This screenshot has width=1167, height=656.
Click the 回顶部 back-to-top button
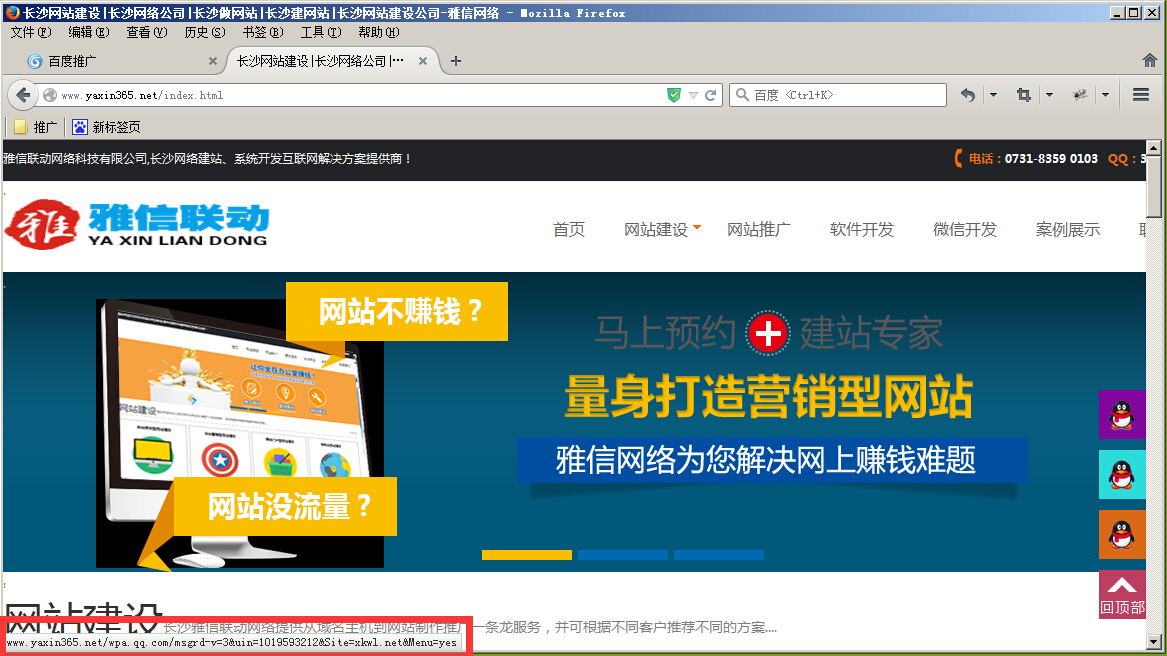pyautogui.click(x=1122, y=595)
